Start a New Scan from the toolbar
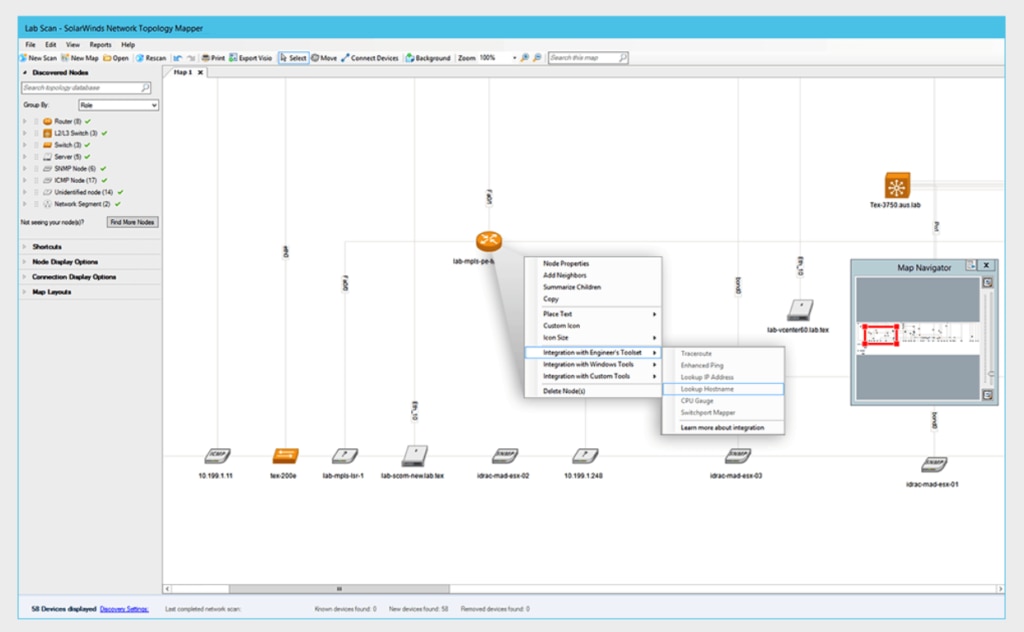 [39, 58]
